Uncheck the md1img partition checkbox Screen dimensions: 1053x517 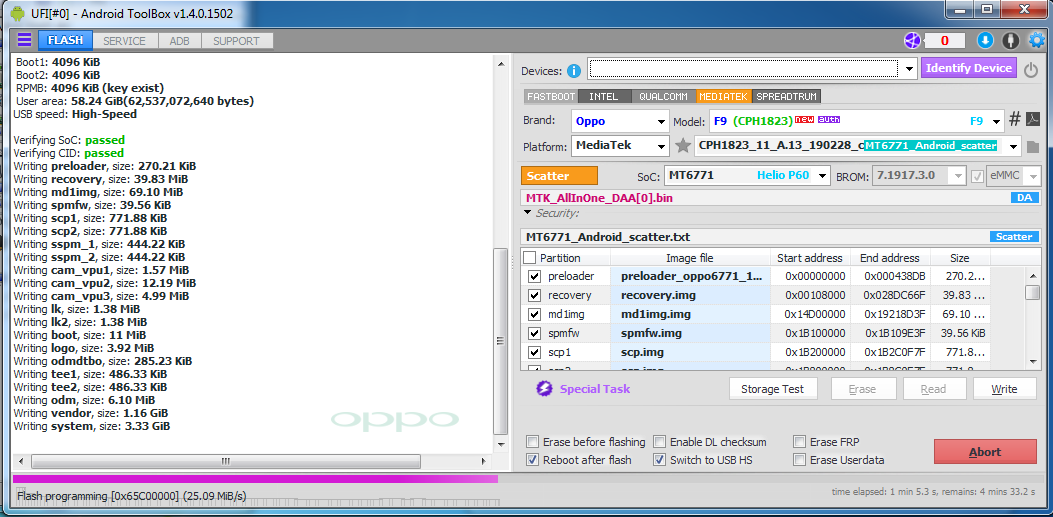click(x=535, y=314)
